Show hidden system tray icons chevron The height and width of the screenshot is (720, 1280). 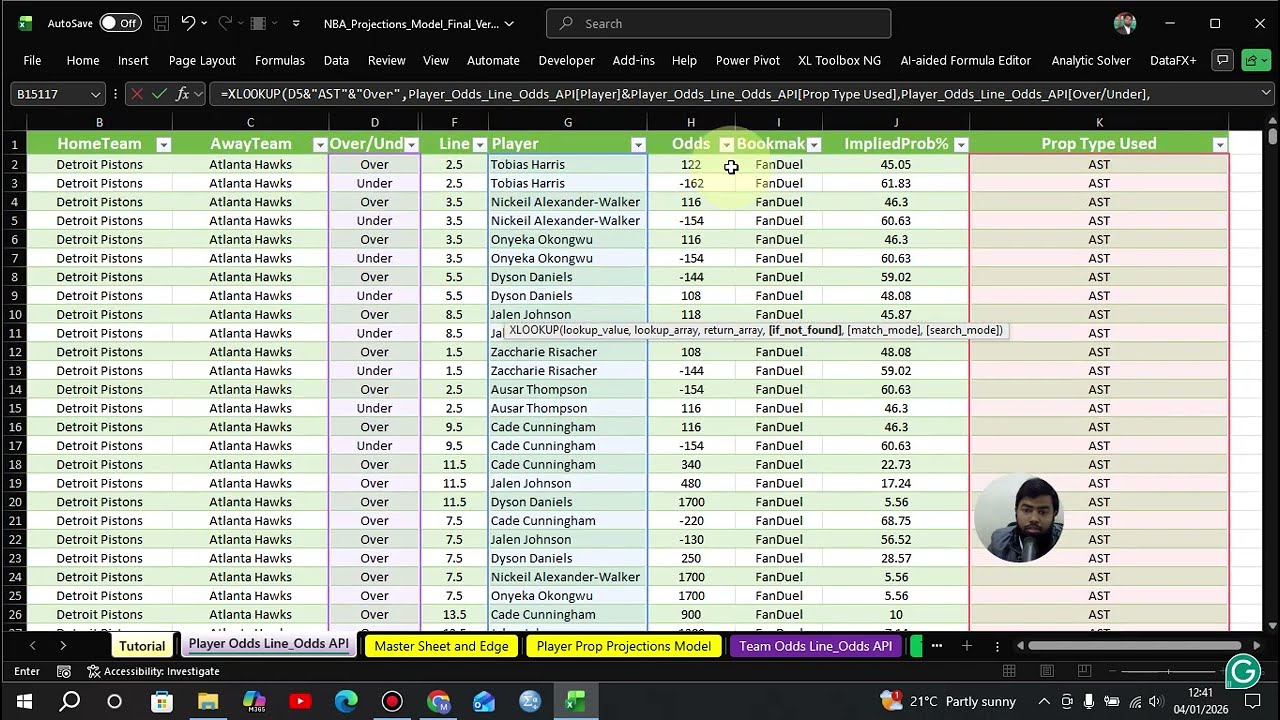1043,701
